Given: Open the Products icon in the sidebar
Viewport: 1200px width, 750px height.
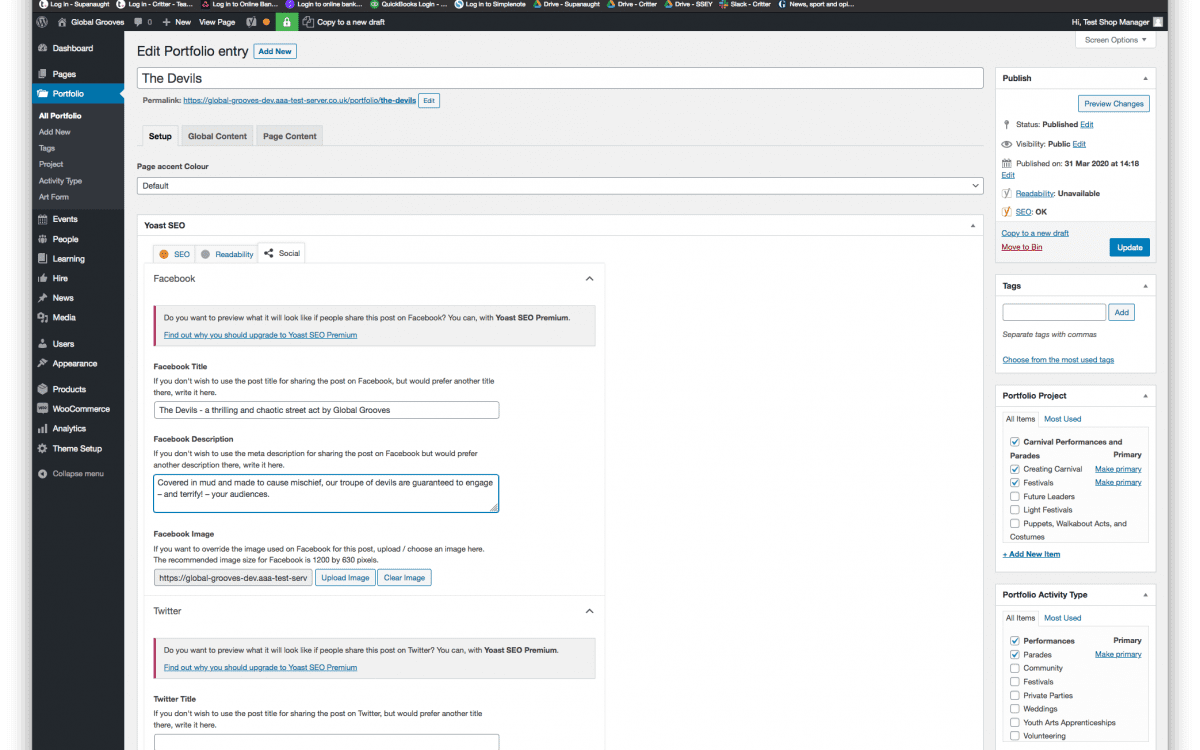Looking at the screenshot, I should click(x=42, y=389).
